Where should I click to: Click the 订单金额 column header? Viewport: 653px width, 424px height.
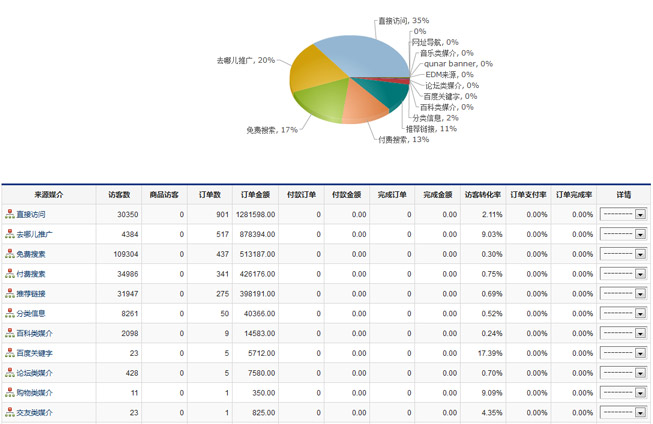tap(255, 195)
